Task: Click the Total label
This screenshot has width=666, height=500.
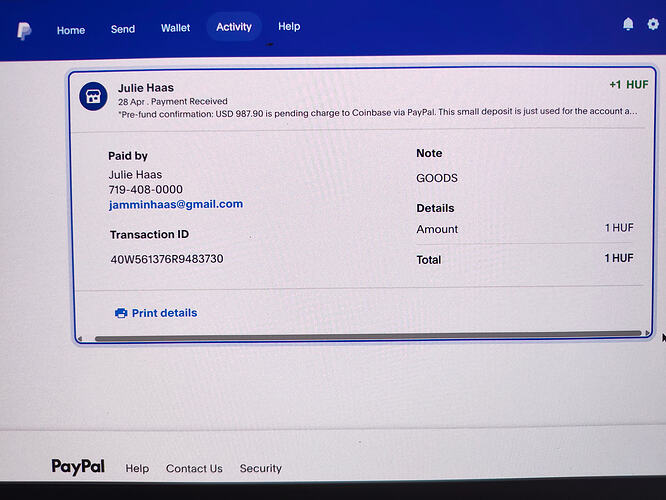Action: (429, 260)
